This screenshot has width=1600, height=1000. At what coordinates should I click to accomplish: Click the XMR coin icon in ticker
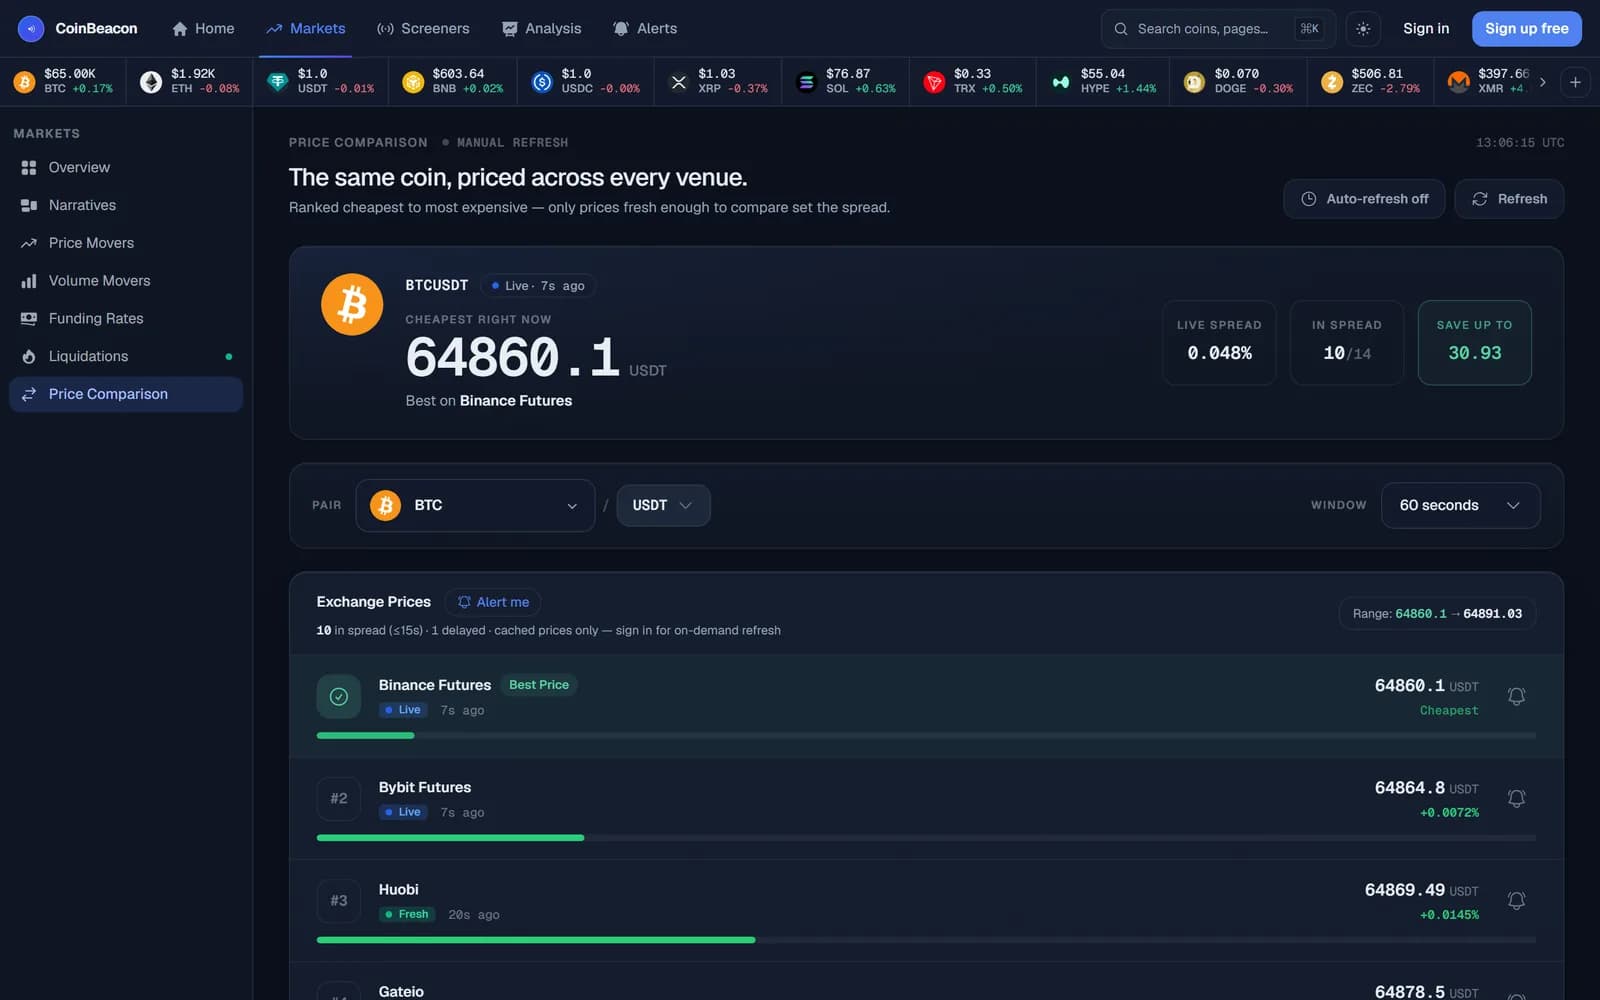pos(1459,82)
